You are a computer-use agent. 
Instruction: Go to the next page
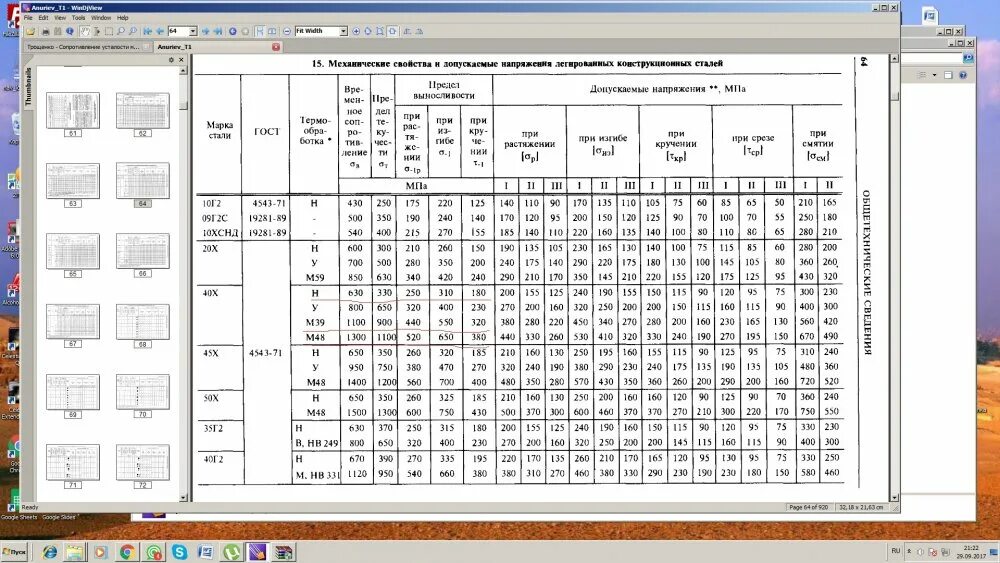tap(205, 31)
